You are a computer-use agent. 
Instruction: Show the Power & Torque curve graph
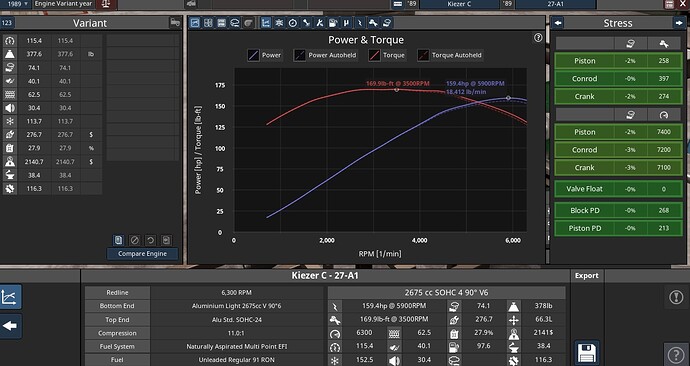[266, 23]
